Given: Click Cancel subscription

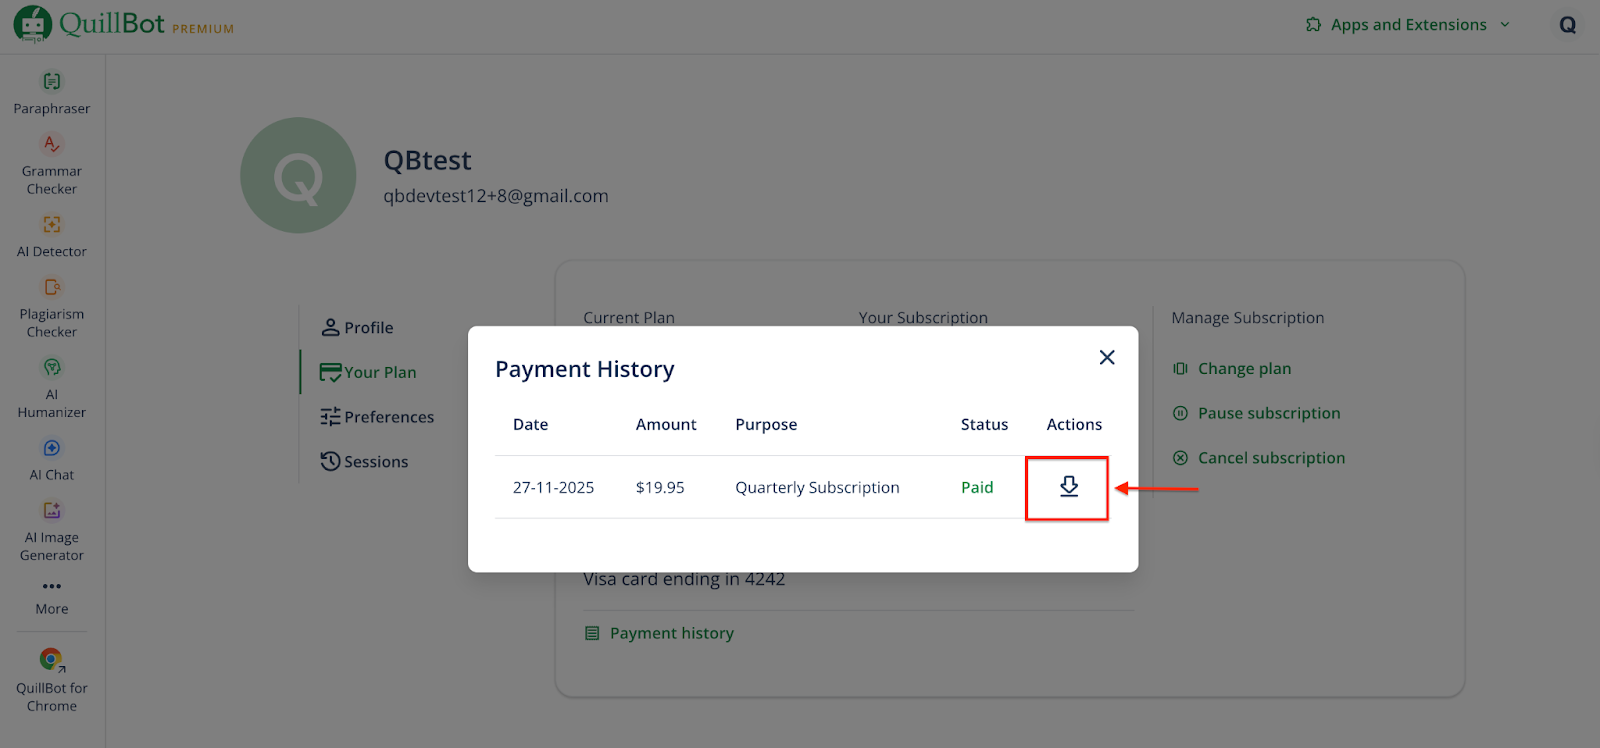Looking at the screenshot, I should tap(1270, 458).
